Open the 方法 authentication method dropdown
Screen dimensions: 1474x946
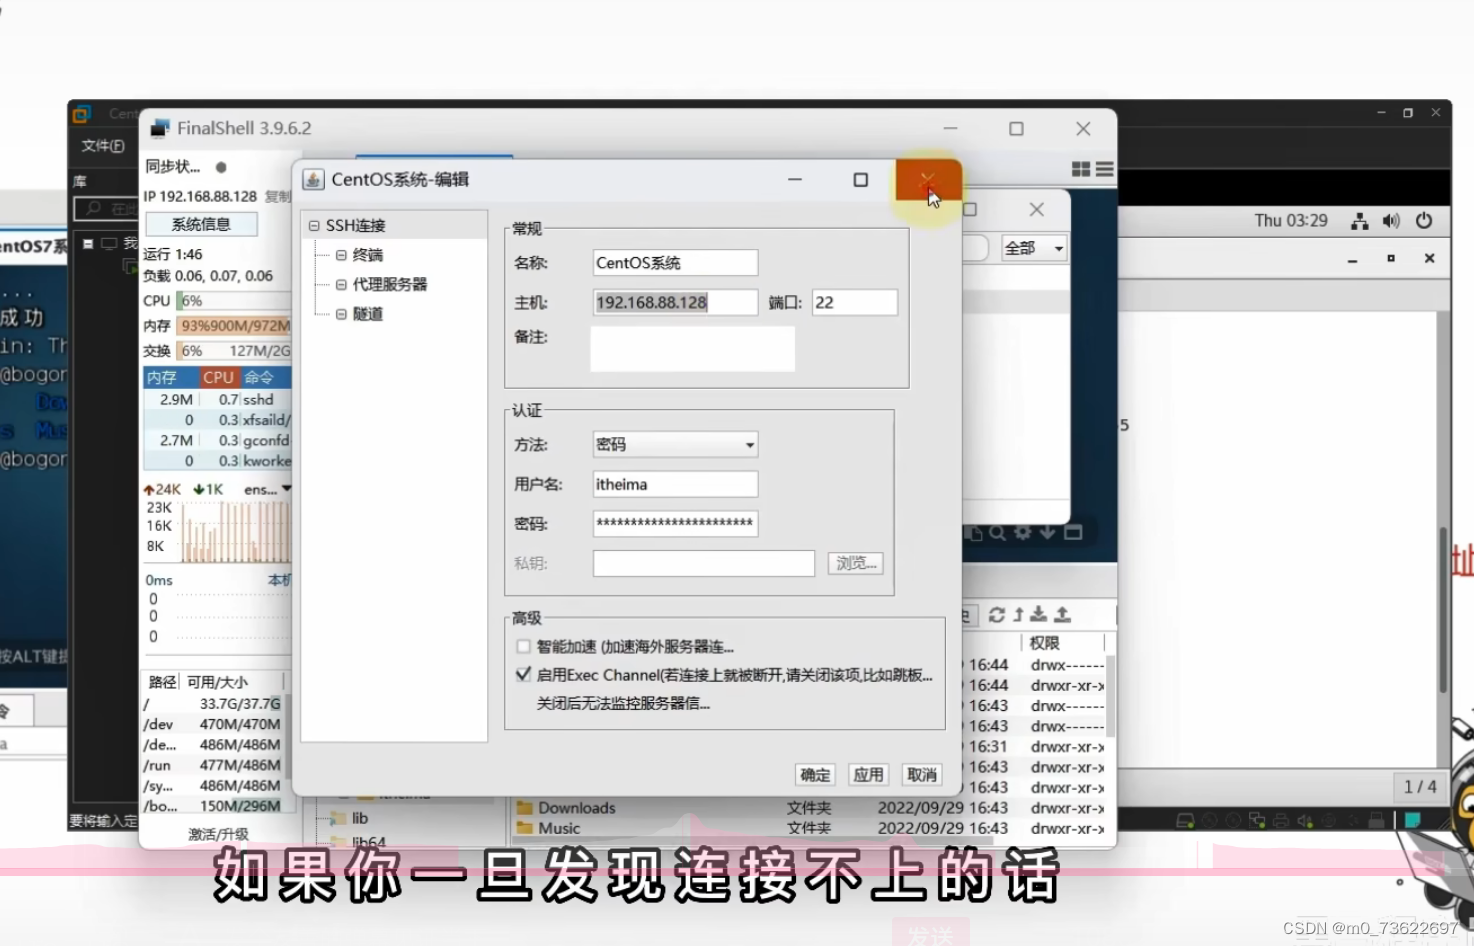675,444
